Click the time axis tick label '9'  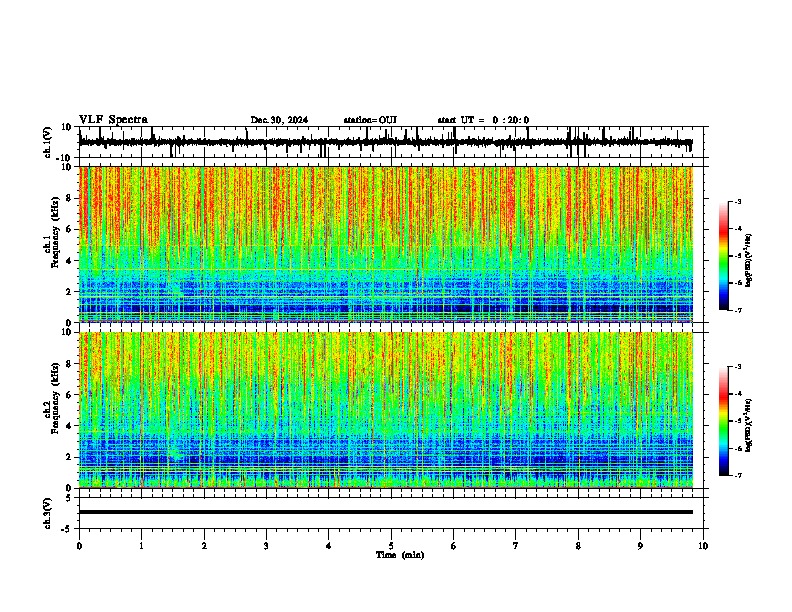[640, 546]
